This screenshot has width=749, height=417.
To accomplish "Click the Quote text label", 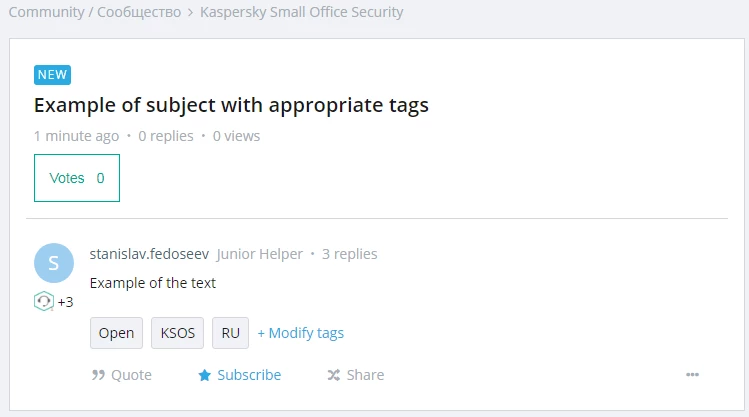I will [131, 375].
